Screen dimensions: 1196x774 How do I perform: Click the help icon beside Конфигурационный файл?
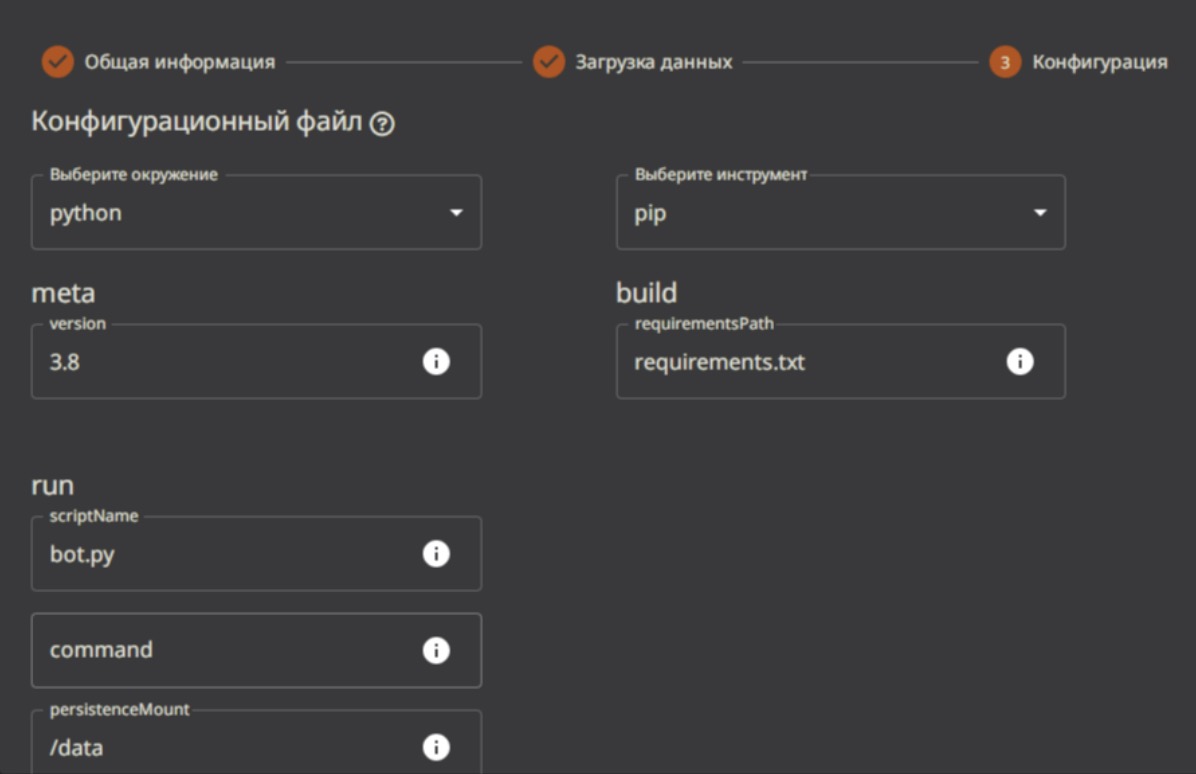382,125
